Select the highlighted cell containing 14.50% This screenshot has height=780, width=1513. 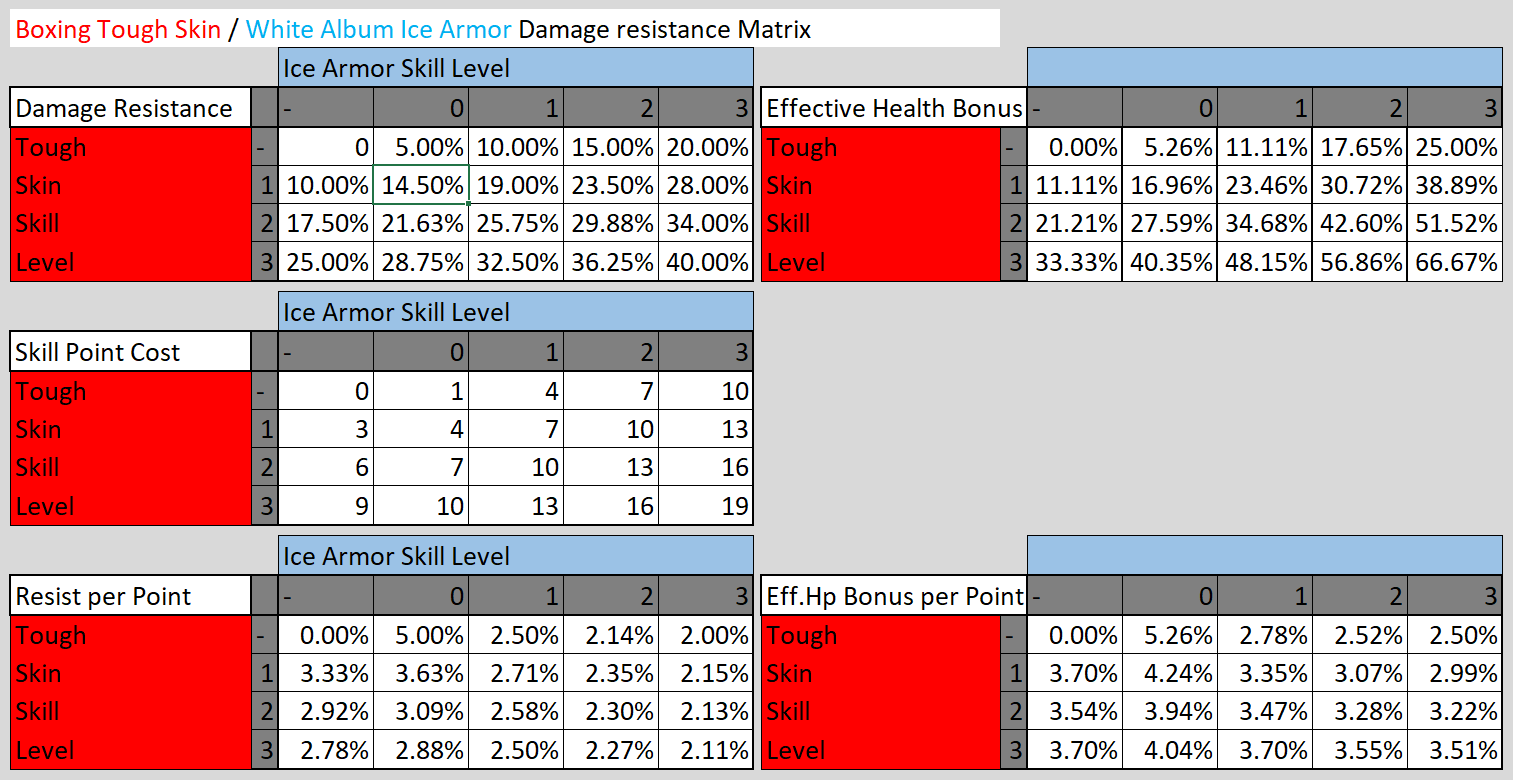click(421, 185)
